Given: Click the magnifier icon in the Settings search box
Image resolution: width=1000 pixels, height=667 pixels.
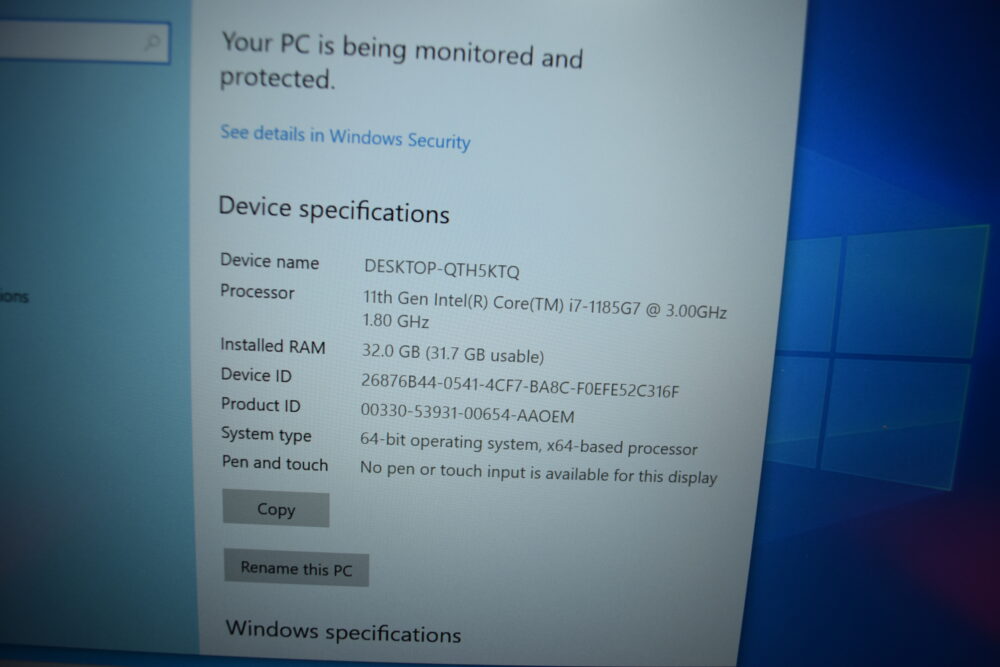Looking at the screenshot, I should [152, 43].
